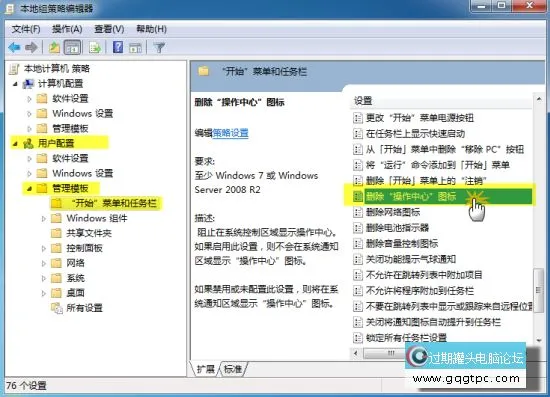Viewport: 550px width, 397px height.
Task: Click the vertical scrollbar thumb in settings list
Action: 538,290
